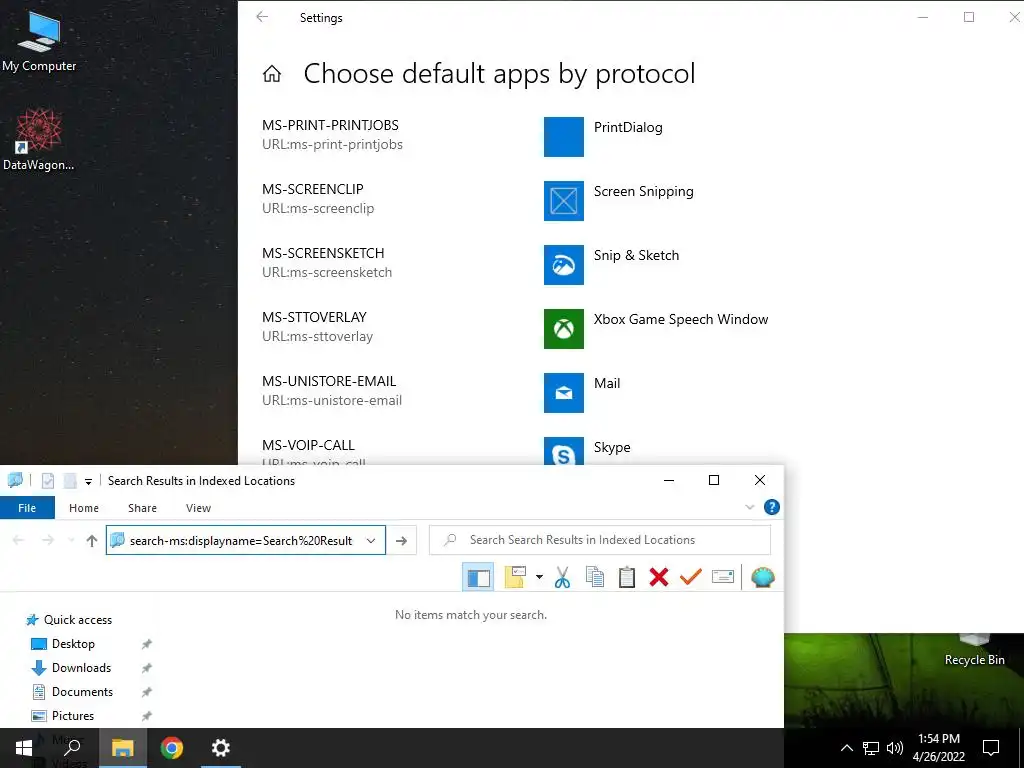Viewport: 1024px width, 768px height.
Task: Click the volume speaker tray icon
Action: point(895,748)
